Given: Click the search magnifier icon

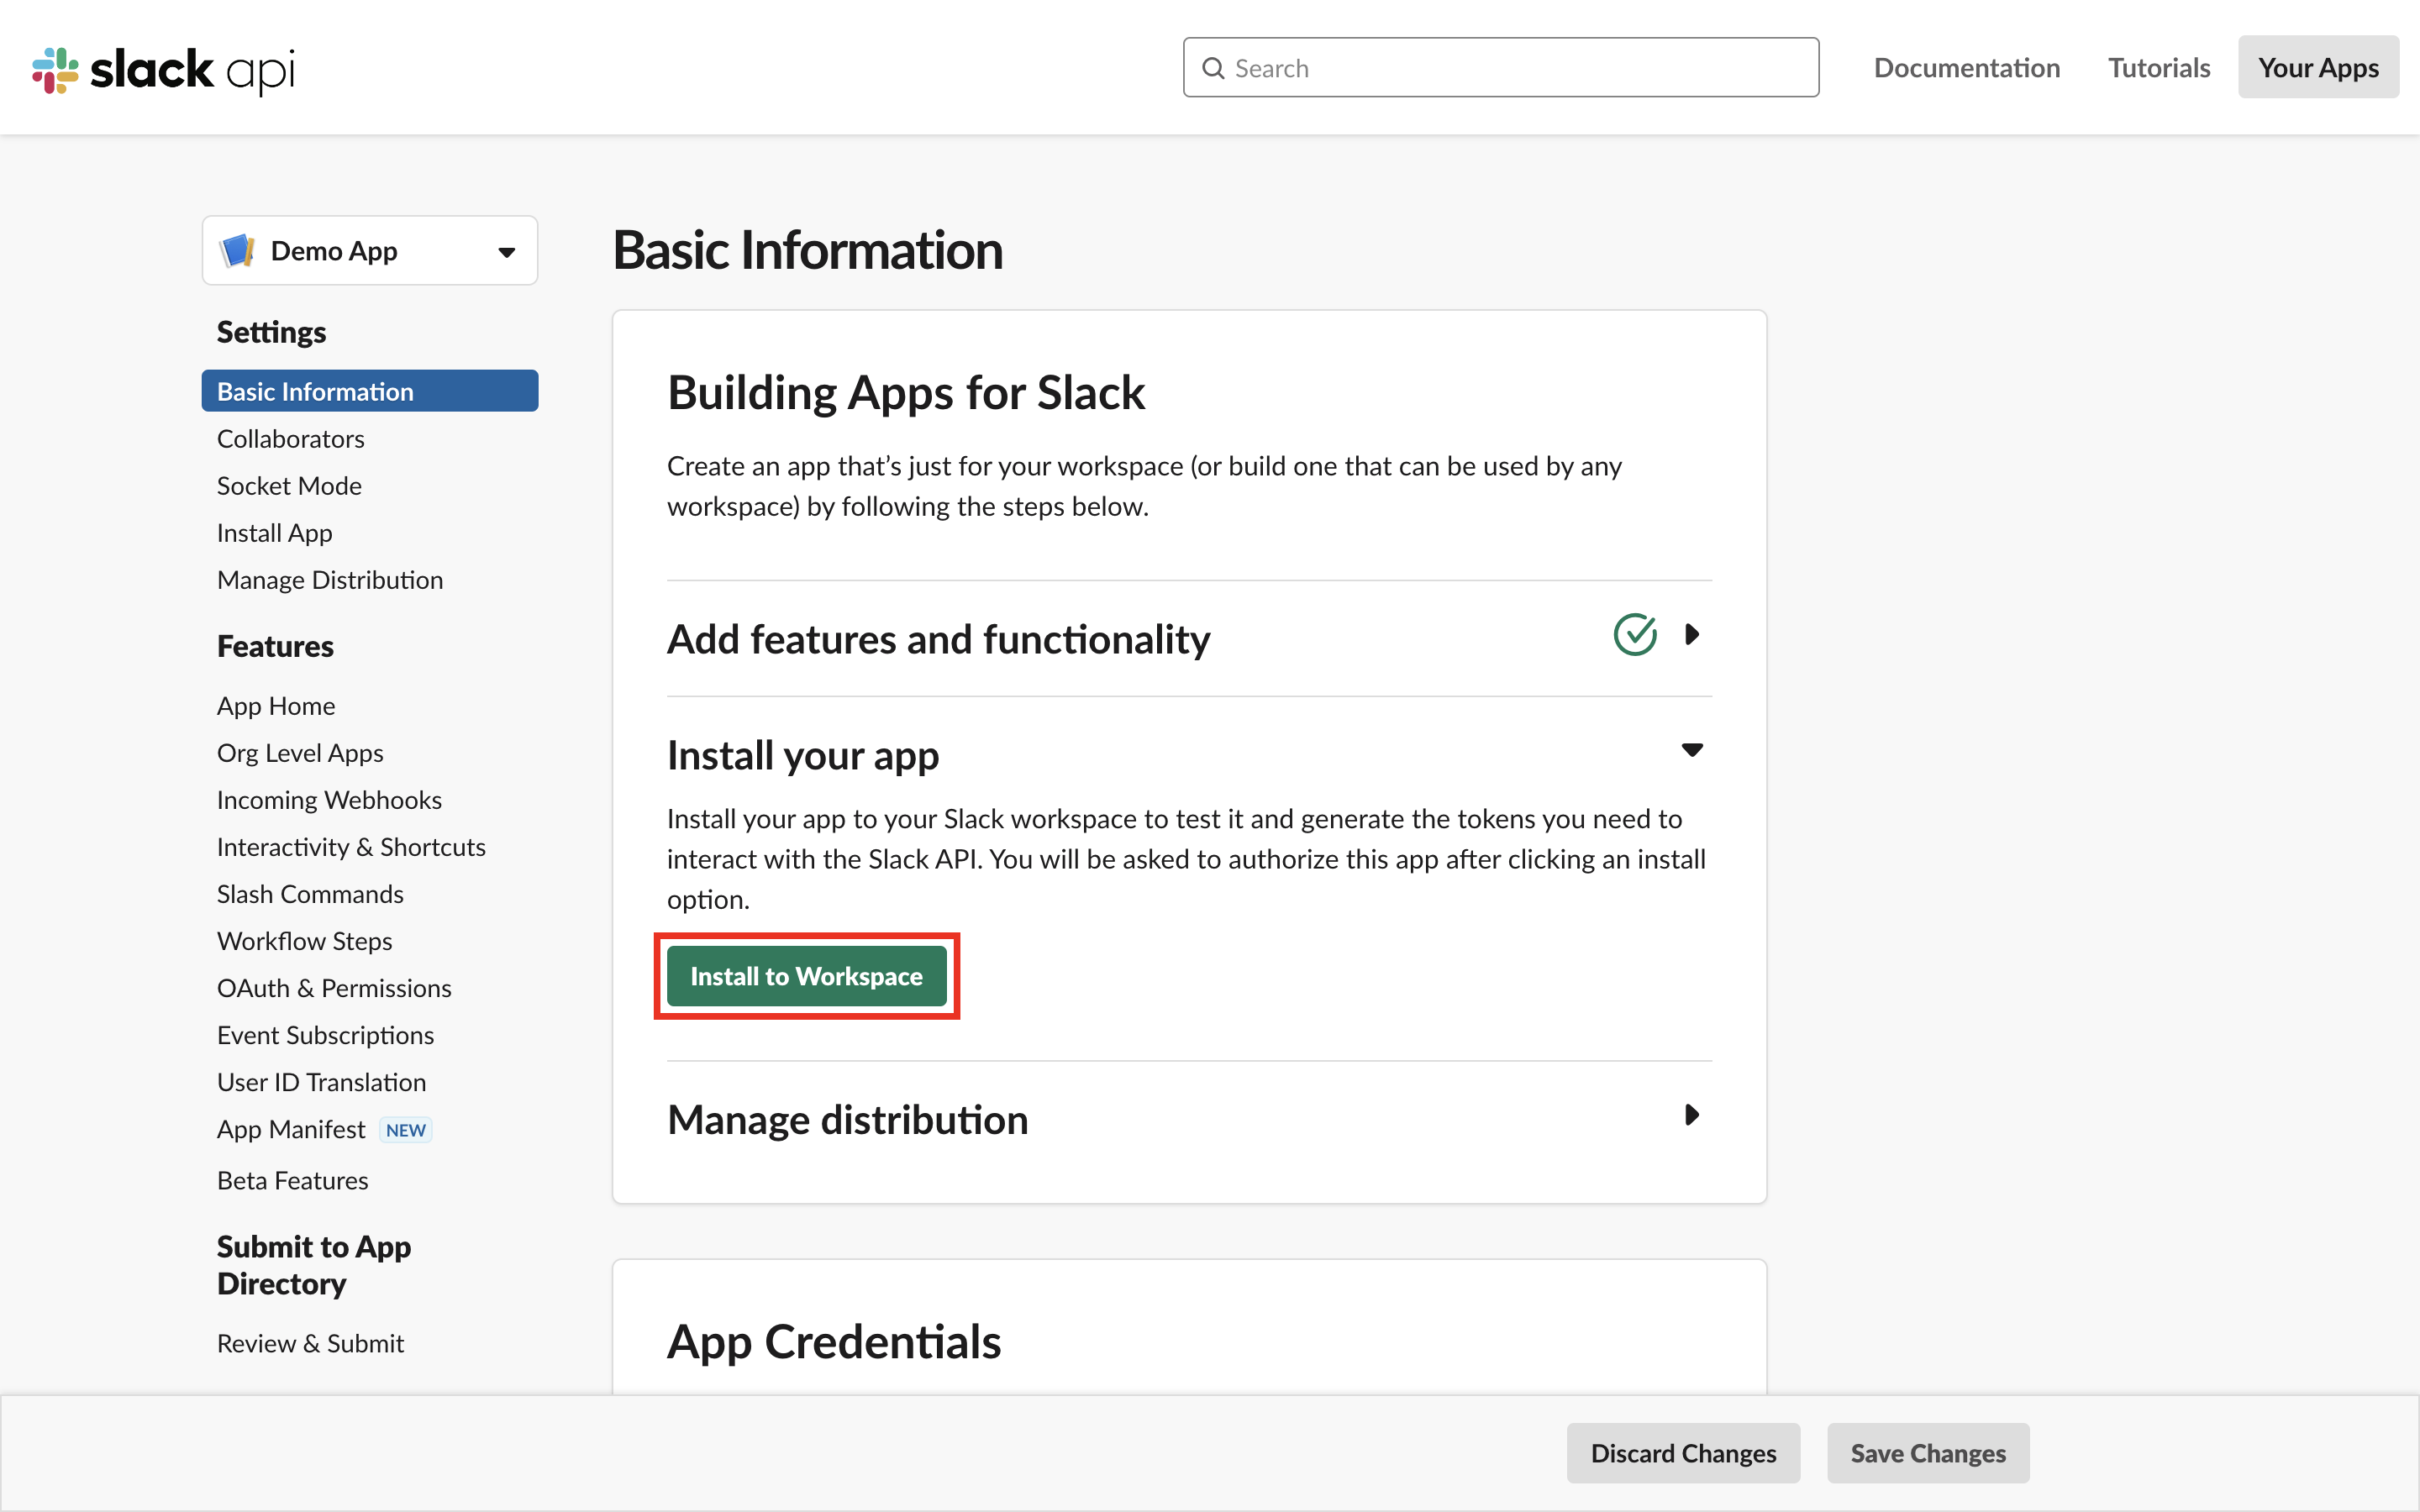Looking at the screenshot, I should [1213, 68].
